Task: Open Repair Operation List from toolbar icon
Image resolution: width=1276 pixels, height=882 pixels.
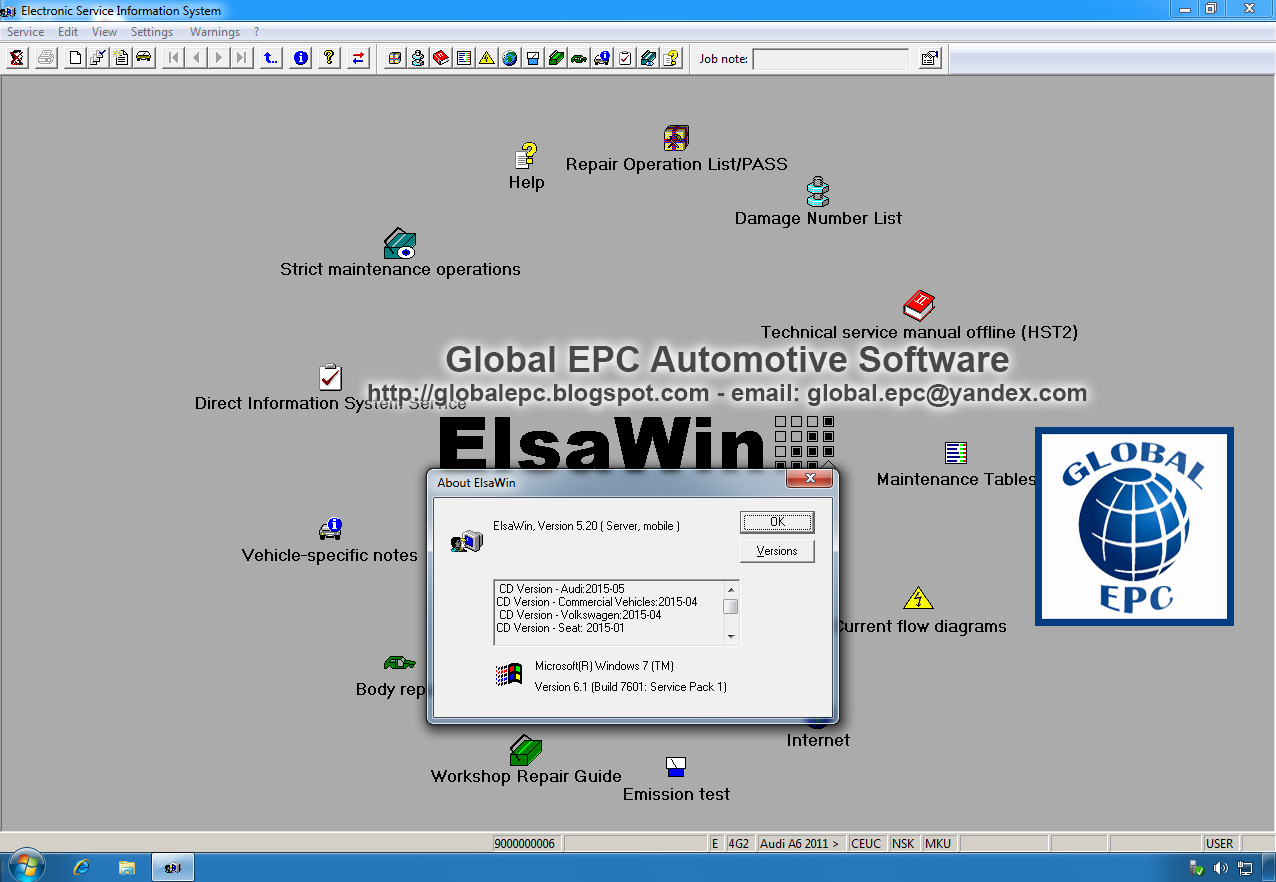Action: tap(395, 58)
